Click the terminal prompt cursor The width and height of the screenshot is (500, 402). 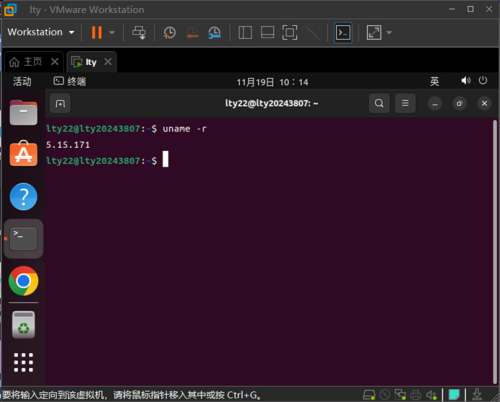coord(165,159)
